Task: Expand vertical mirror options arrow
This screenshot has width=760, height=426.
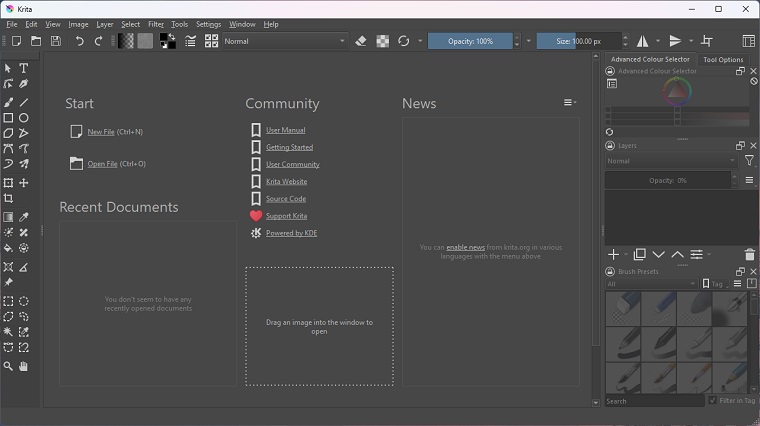Action: 691,41
